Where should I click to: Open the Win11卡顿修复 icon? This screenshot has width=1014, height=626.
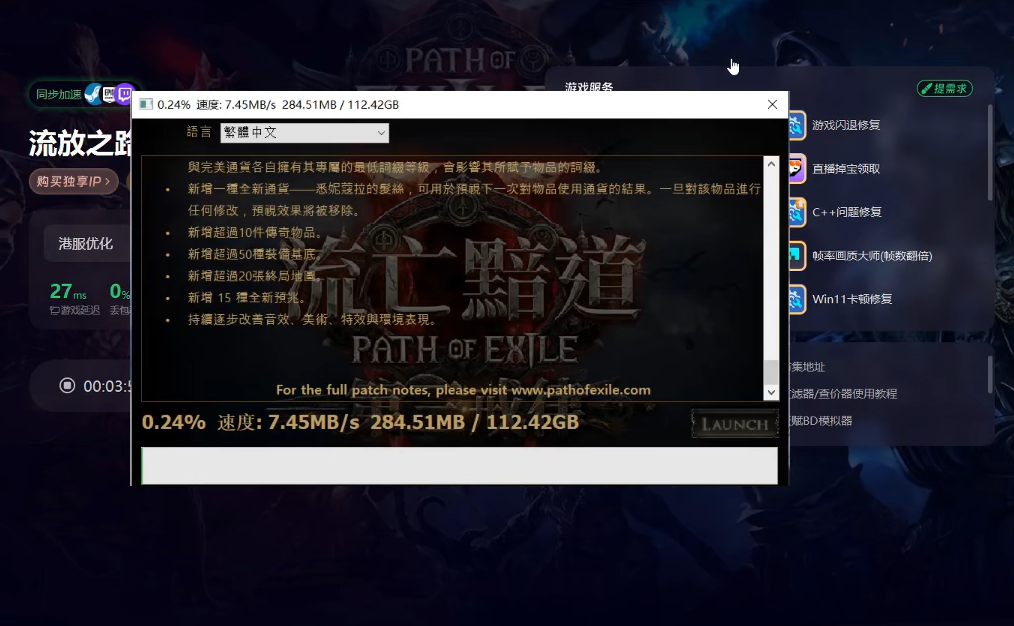coord(797,299)
